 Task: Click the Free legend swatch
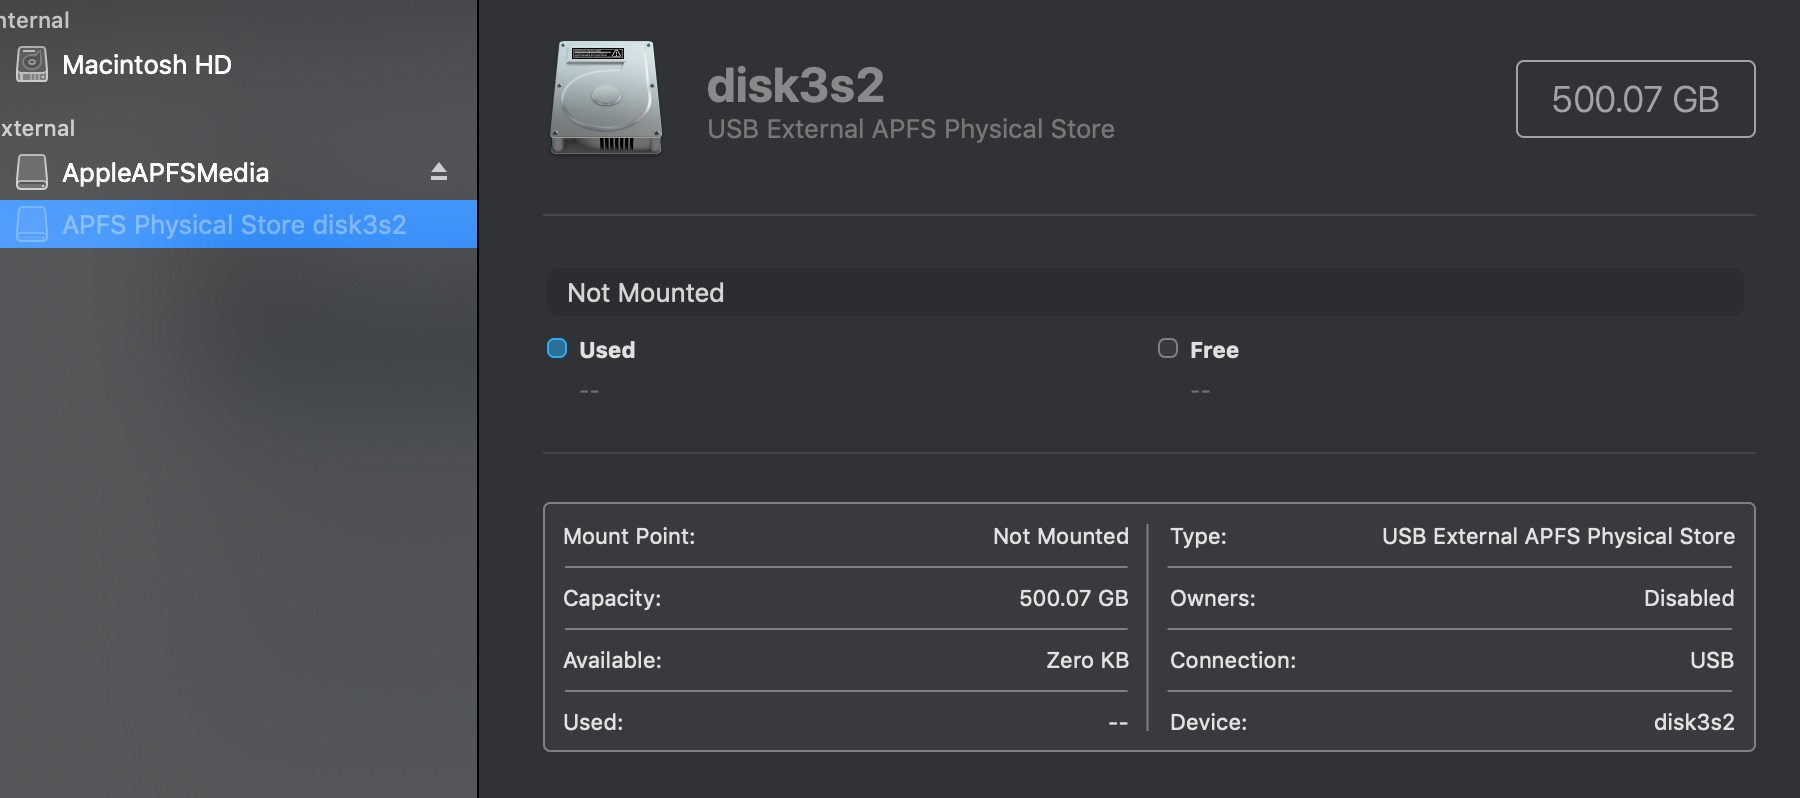point(1167,348)
